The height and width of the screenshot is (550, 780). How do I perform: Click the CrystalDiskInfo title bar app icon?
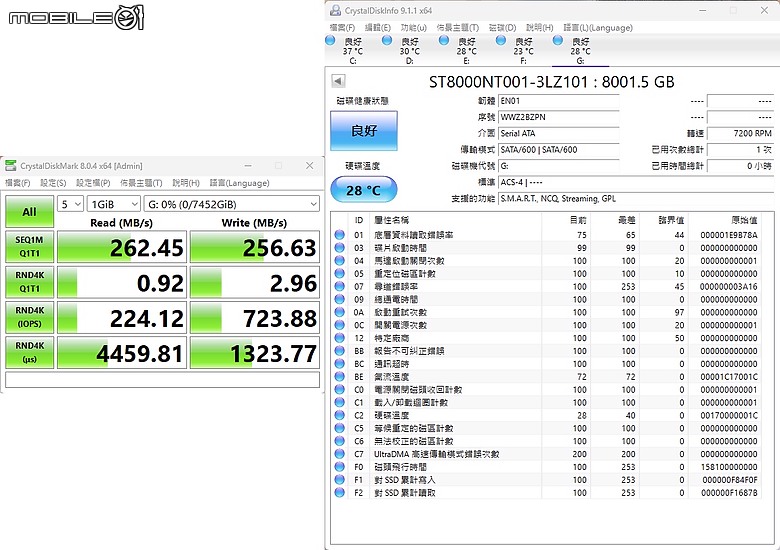click(336, 10)
